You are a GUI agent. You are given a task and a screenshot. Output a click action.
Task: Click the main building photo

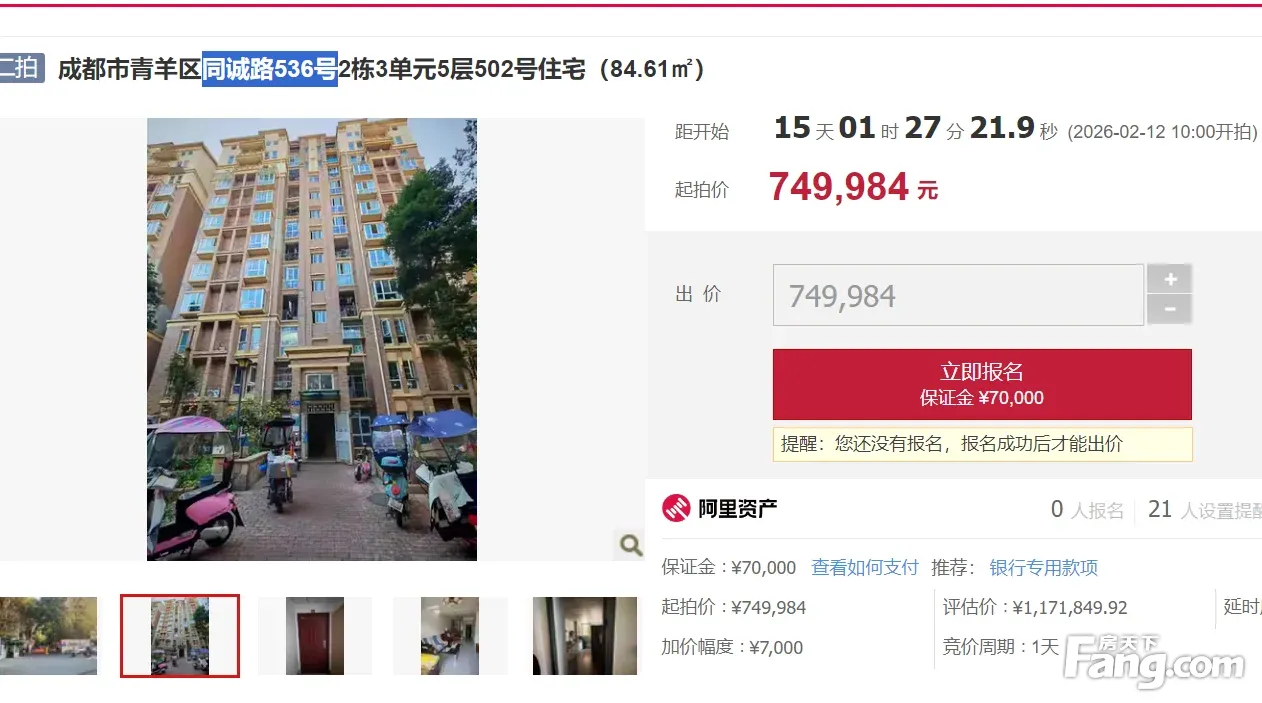[312, 339]
